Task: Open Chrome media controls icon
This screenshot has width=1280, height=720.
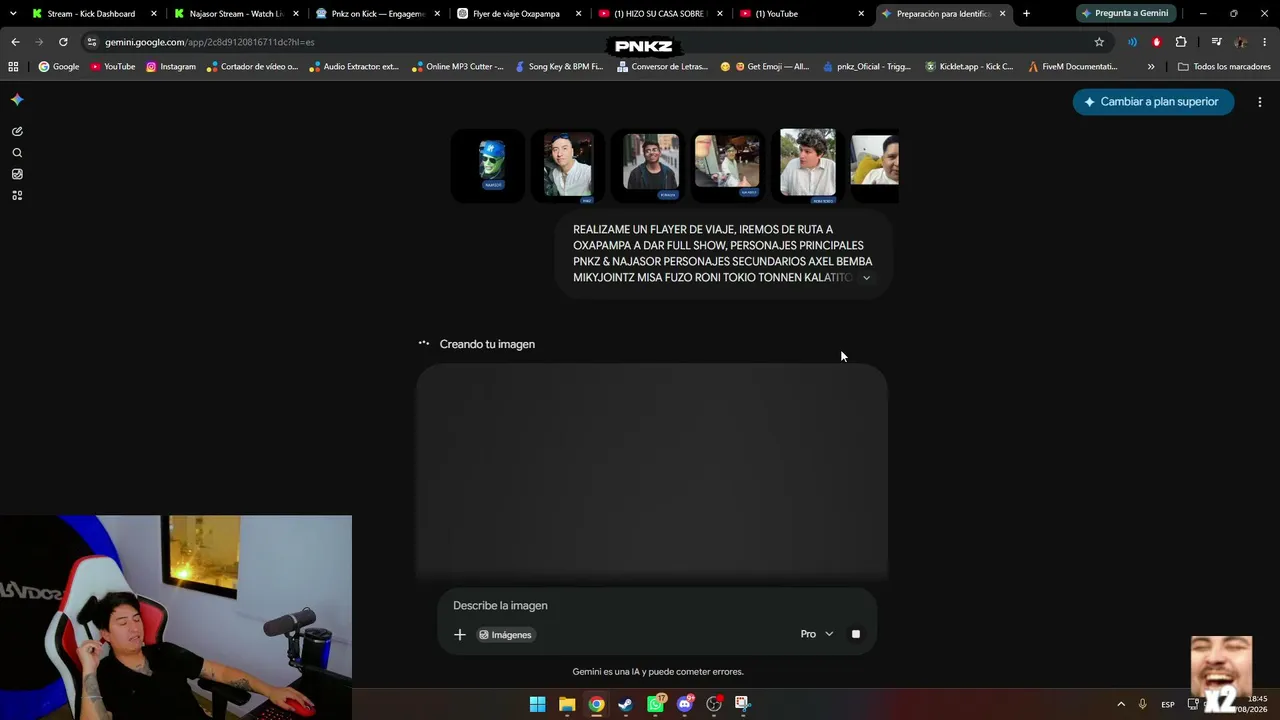Action: pyautogui.click(x=1216, y=42)
